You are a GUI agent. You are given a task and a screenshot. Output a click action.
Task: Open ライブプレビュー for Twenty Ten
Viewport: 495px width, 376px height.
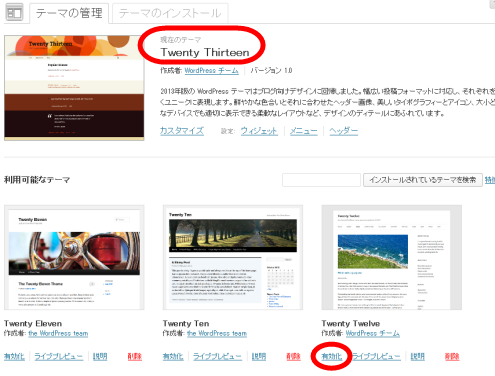[x=217, y=356]
